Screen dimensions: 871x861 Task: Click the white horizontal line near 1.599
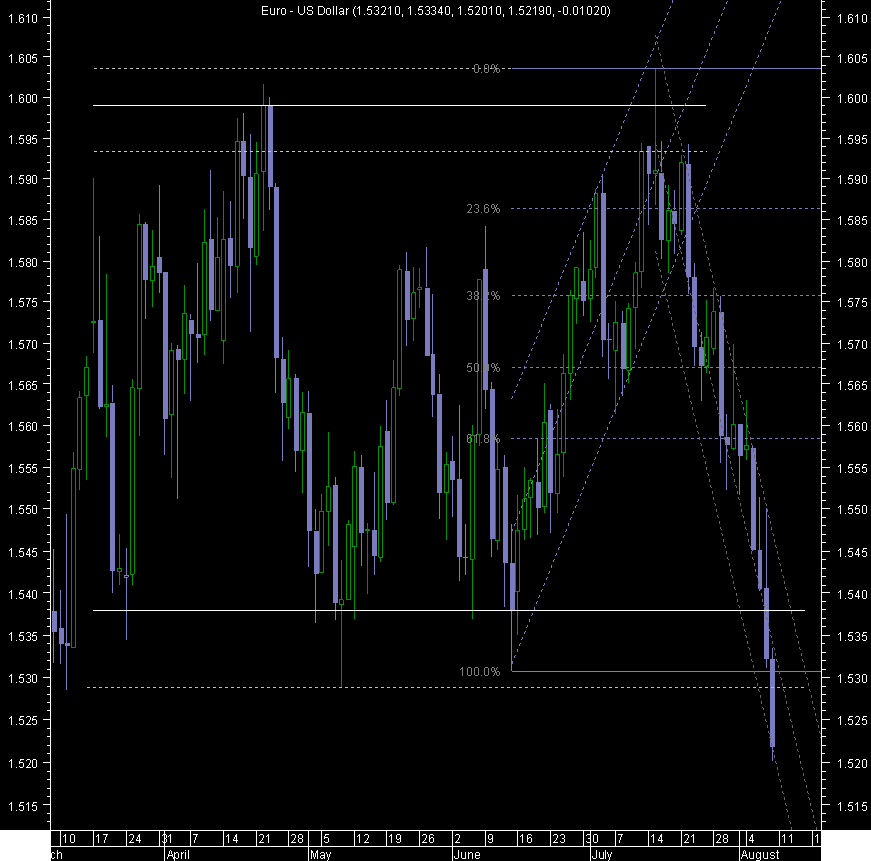(399, 105)
